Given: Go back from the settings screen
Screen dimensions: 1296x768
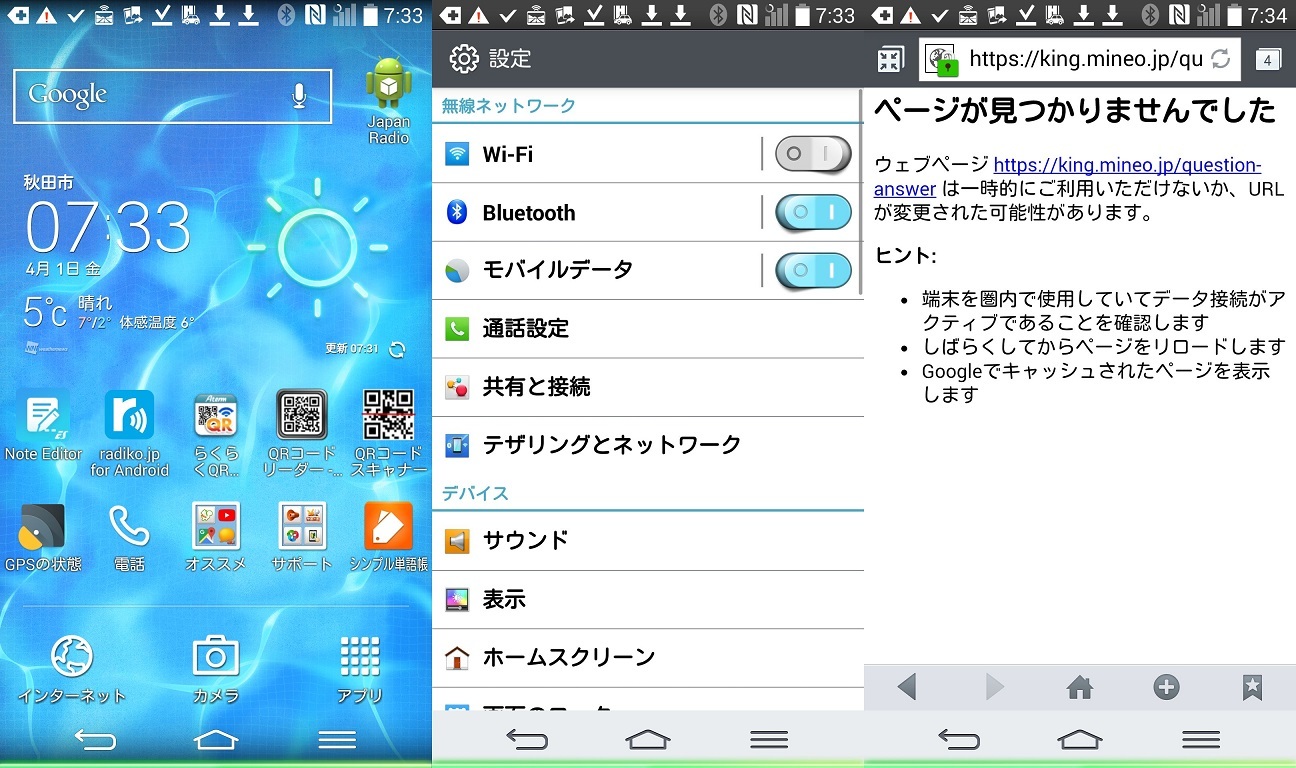Looking at the screenshot, I should pos(527,740).
